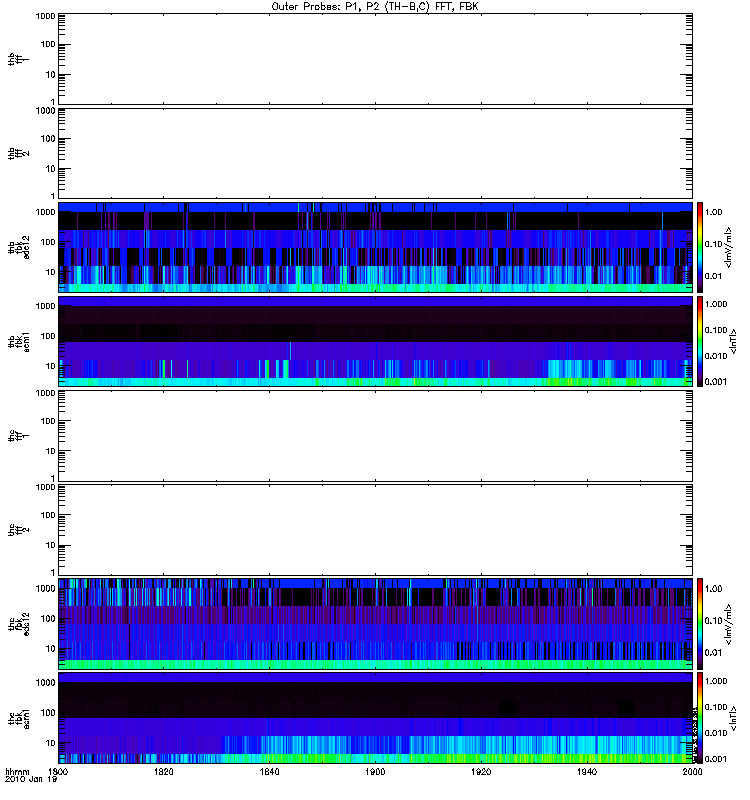Click the plot title 'Outer Probes: P1, P2 (TH-B,C) FFT, FBK'
The image size is (750, 800).
point(375,7)
